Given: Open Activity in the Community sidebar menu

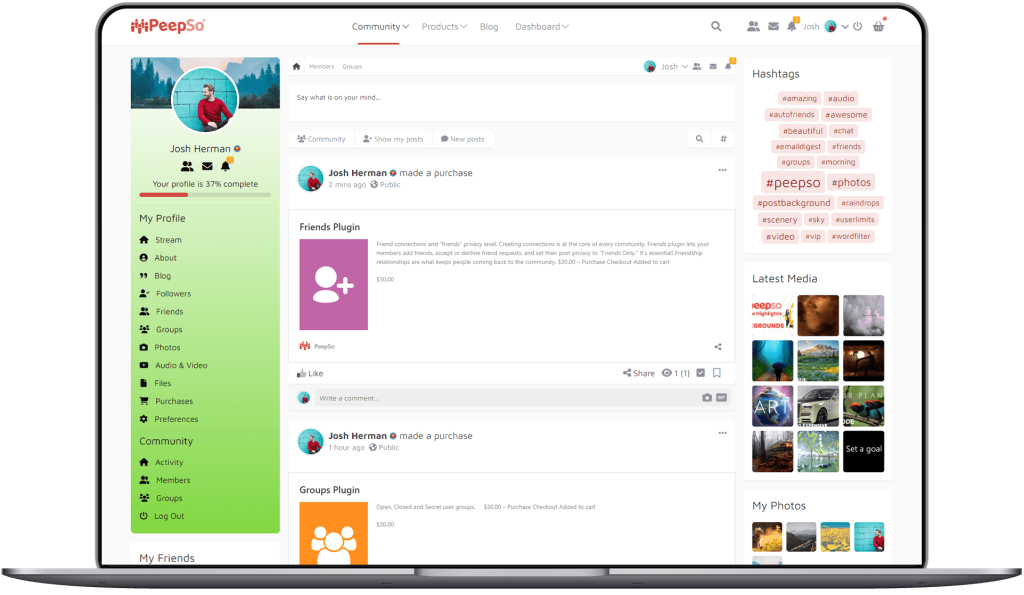Looking at the screenshot, I should click(161, 462).
